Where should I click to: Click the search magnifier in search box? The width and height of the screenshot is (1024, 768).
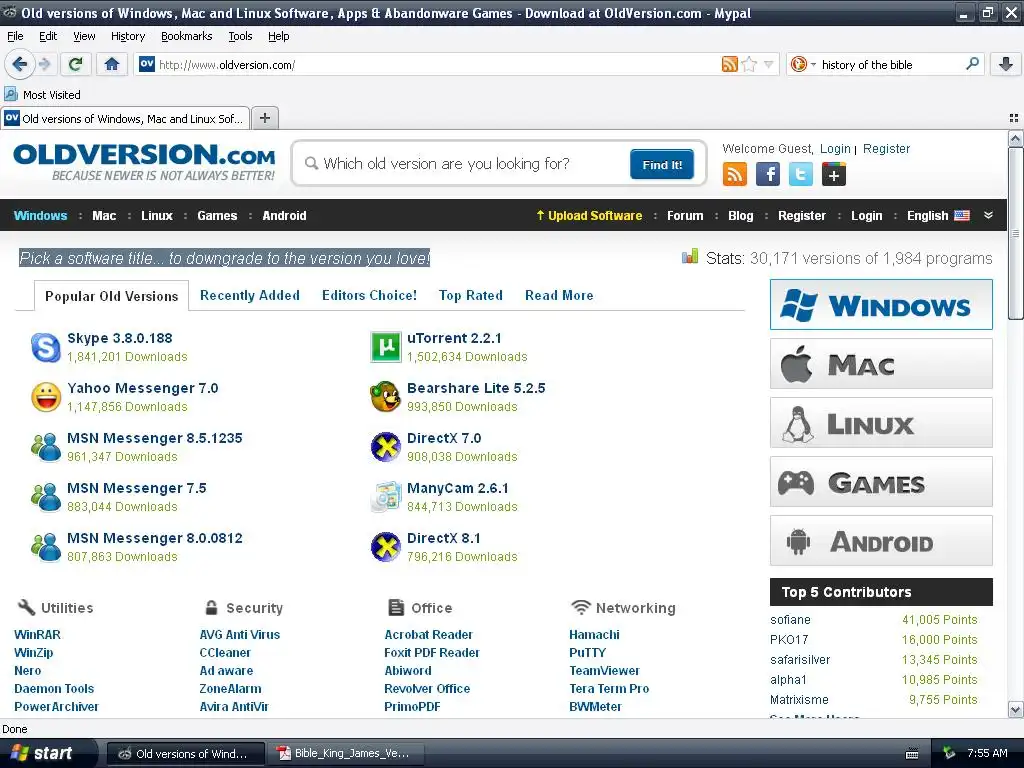(x=972, y=64)
